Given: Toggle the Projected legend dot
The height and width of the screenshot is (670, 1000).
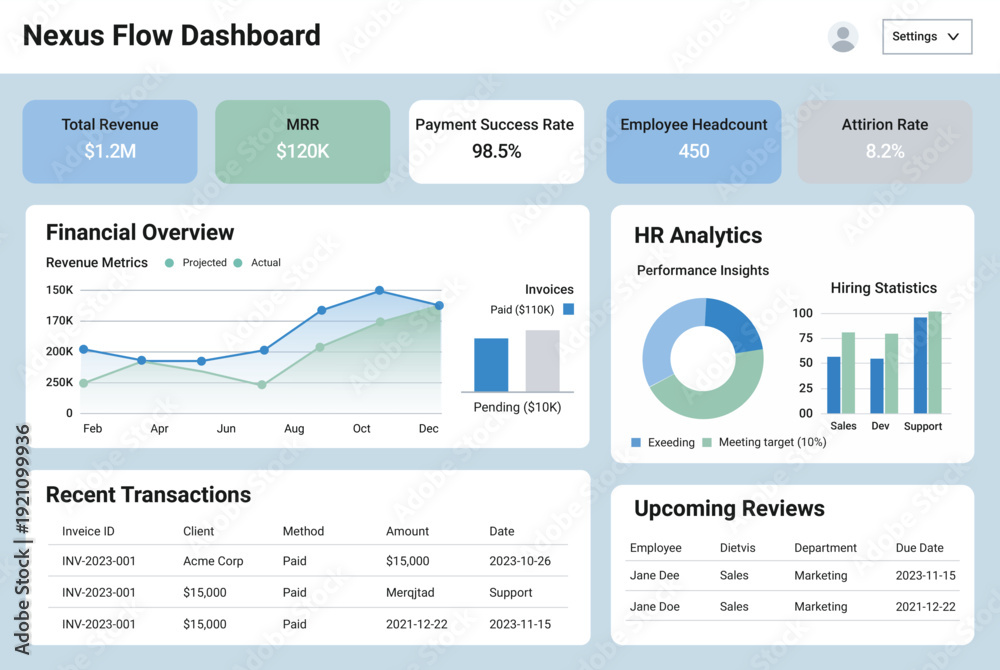Looking at the screenshot, I should (x=169, y=263).
